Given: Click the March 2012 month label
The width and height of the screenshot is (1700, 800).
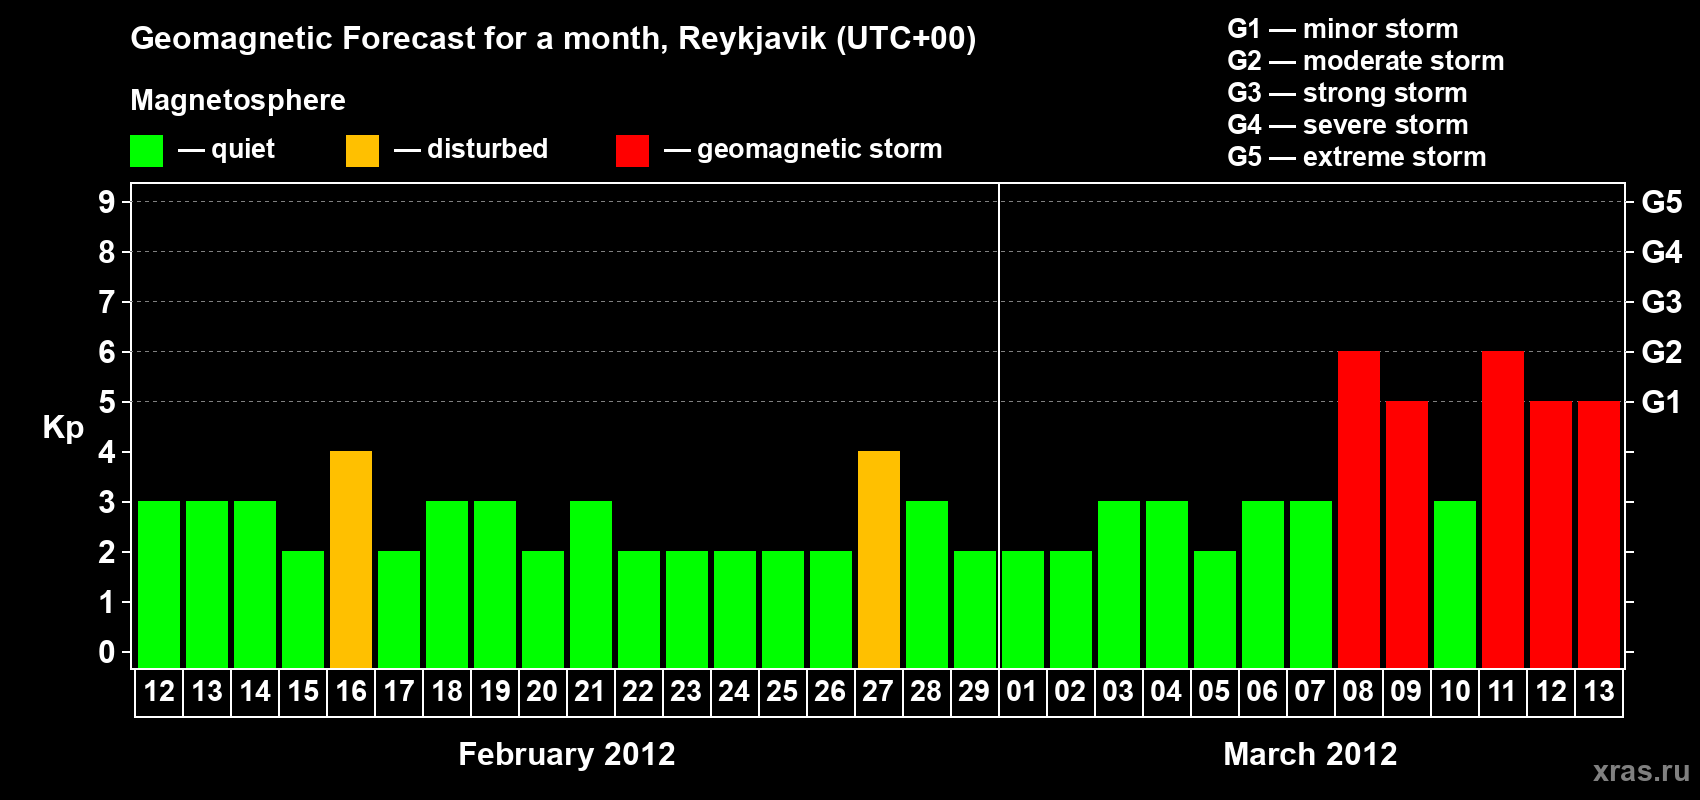Looking at the screenshot, I should pos(1310,754).
